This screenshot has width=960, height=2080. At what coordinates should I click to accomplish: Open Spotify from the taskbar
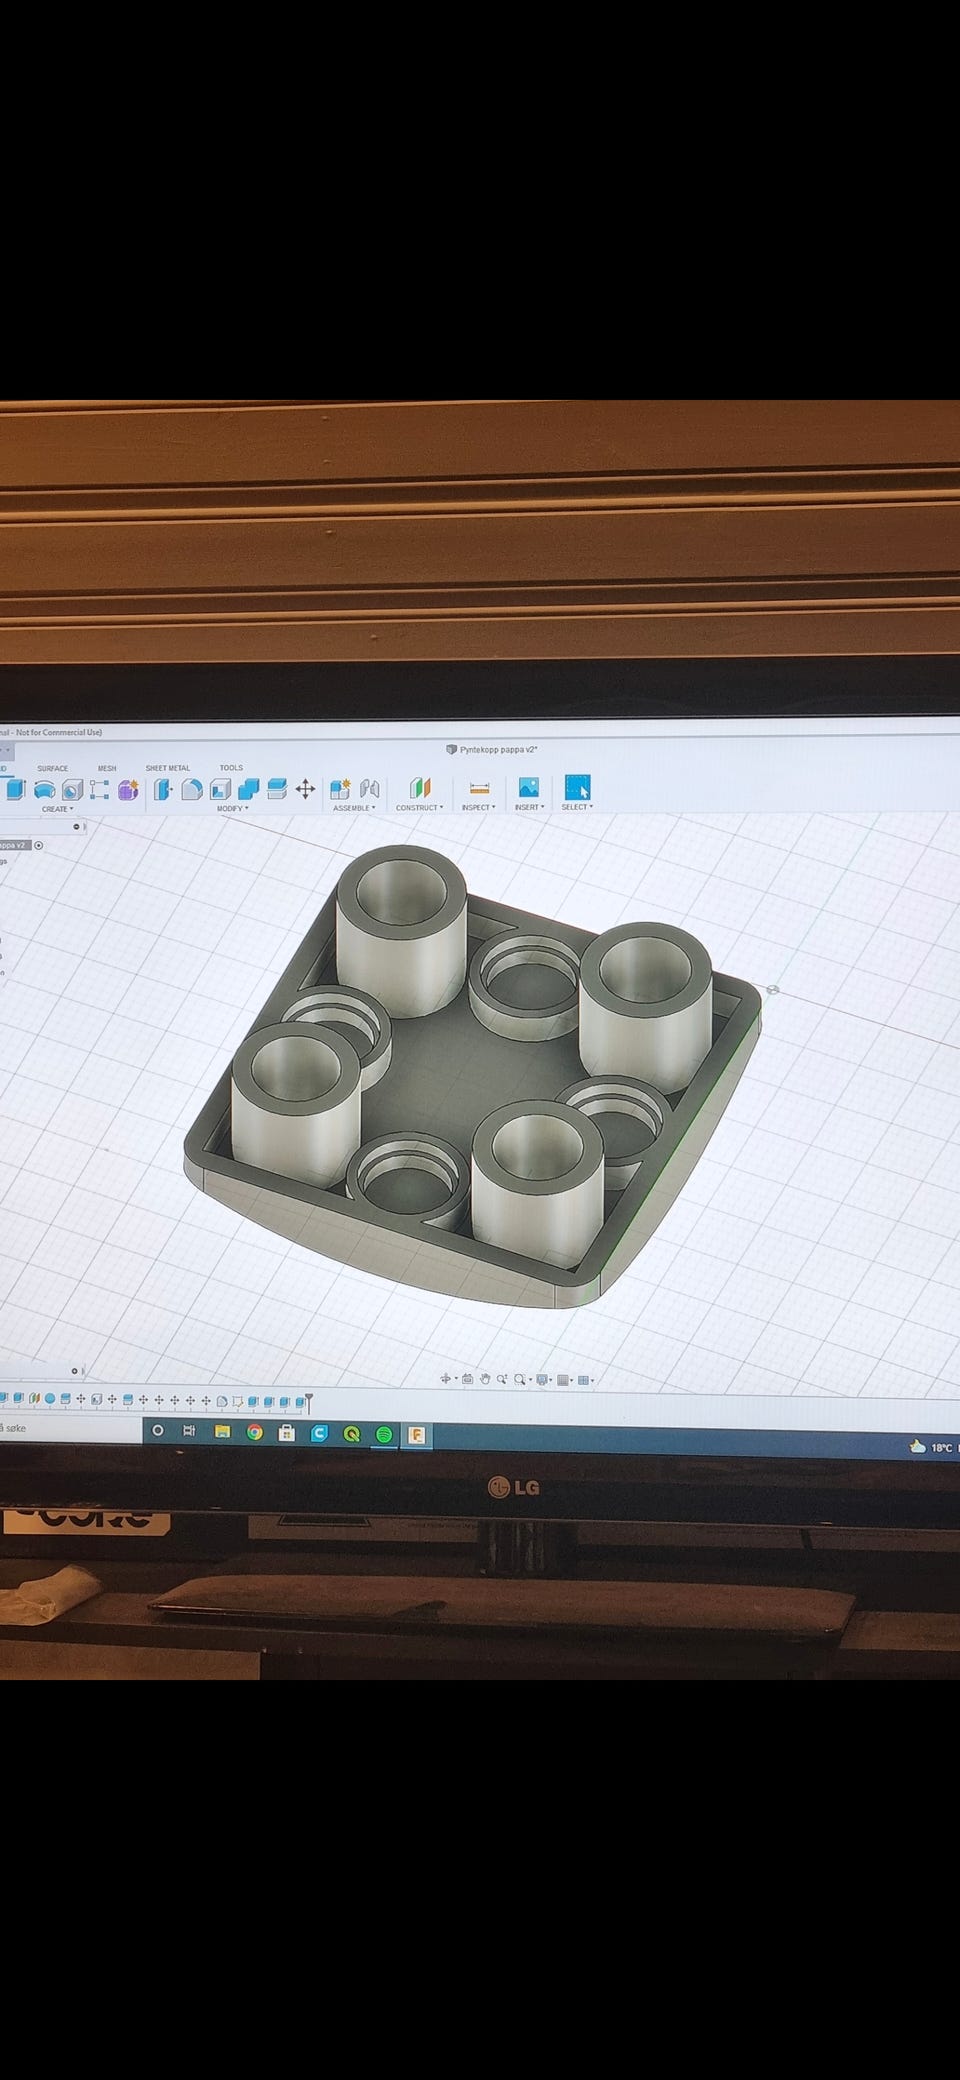[384, 1434]
